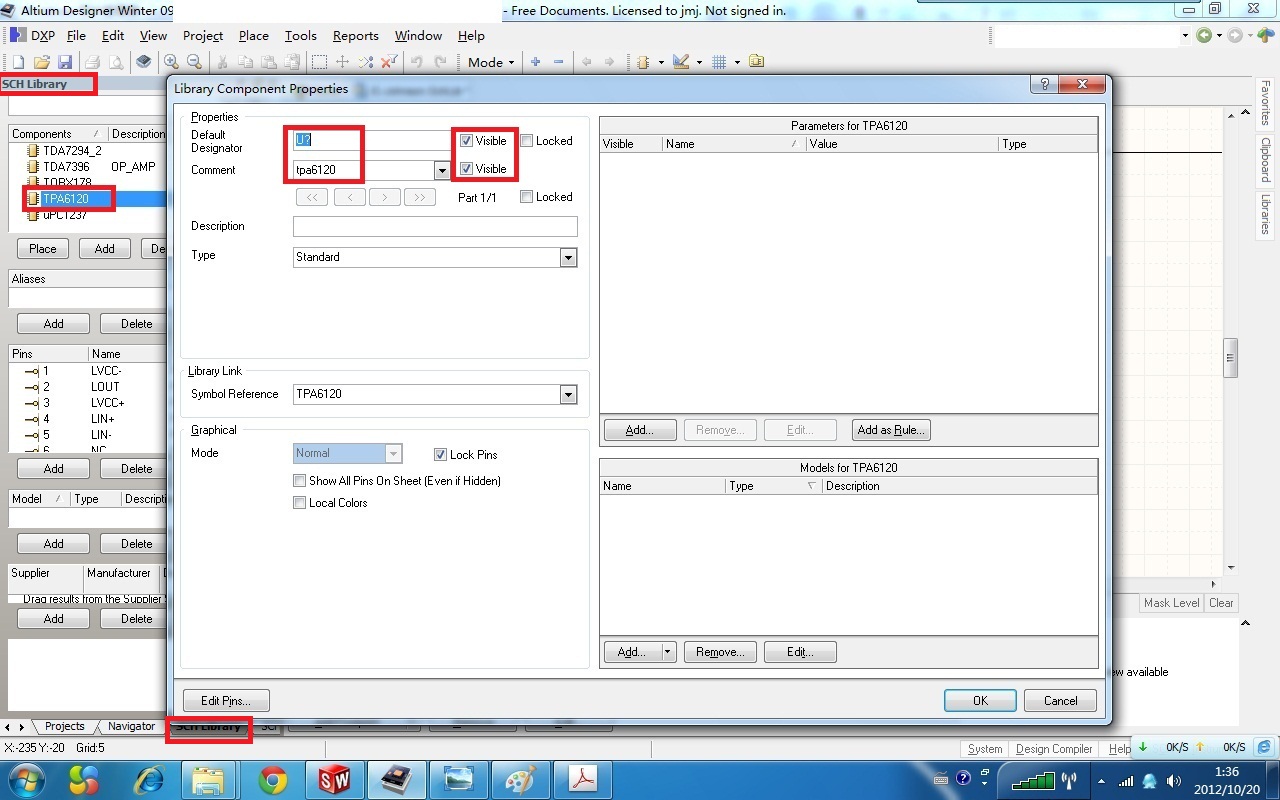The image size is (1280, 800).
Task: Open the Comment dropdown arrow
Action: (442, 170)
